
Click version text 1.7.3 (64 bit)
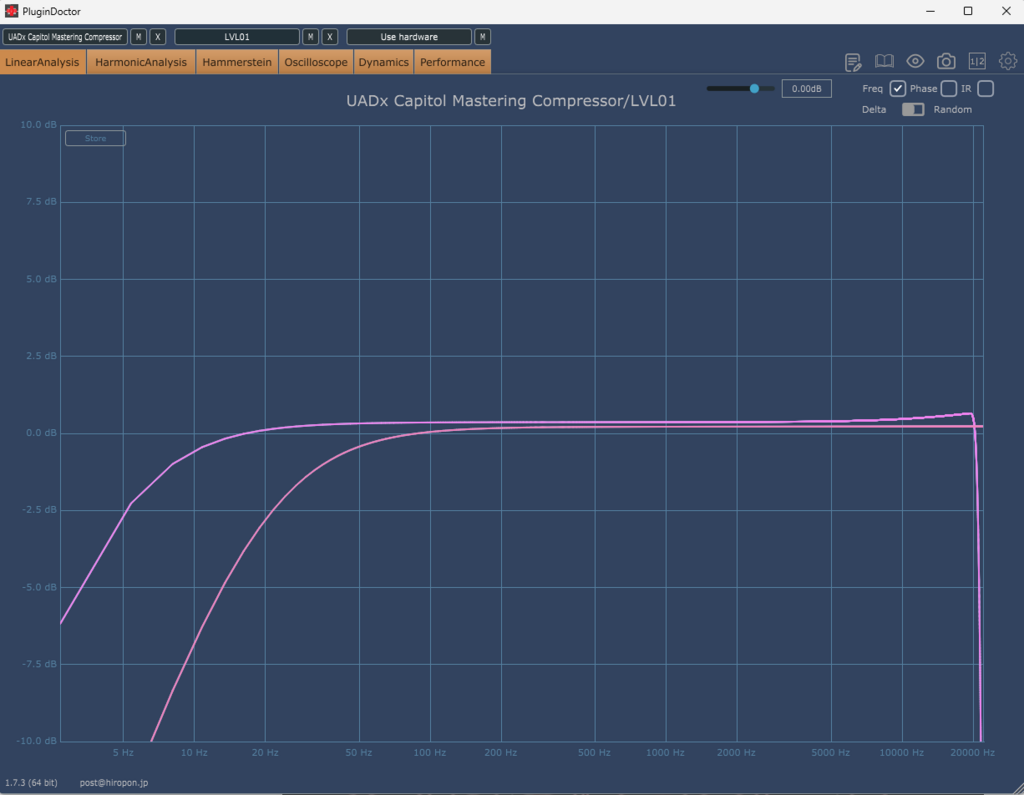pyautogui.click(x=31, y=783)
